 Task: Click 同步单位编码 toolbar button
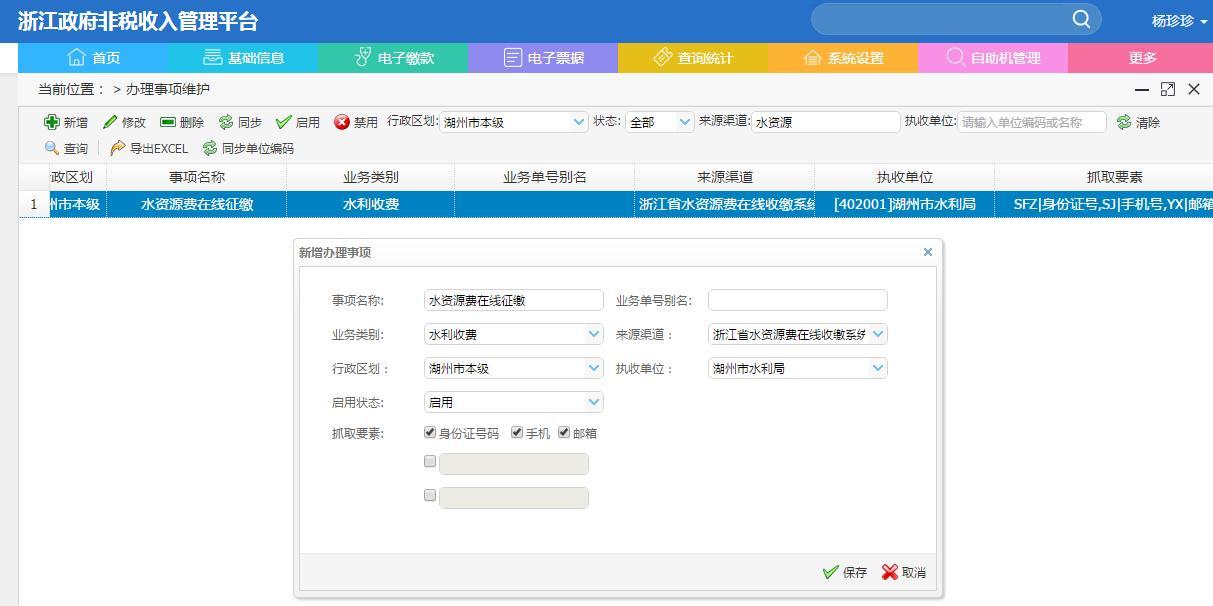pyautogui.click(x=248, y=148)
